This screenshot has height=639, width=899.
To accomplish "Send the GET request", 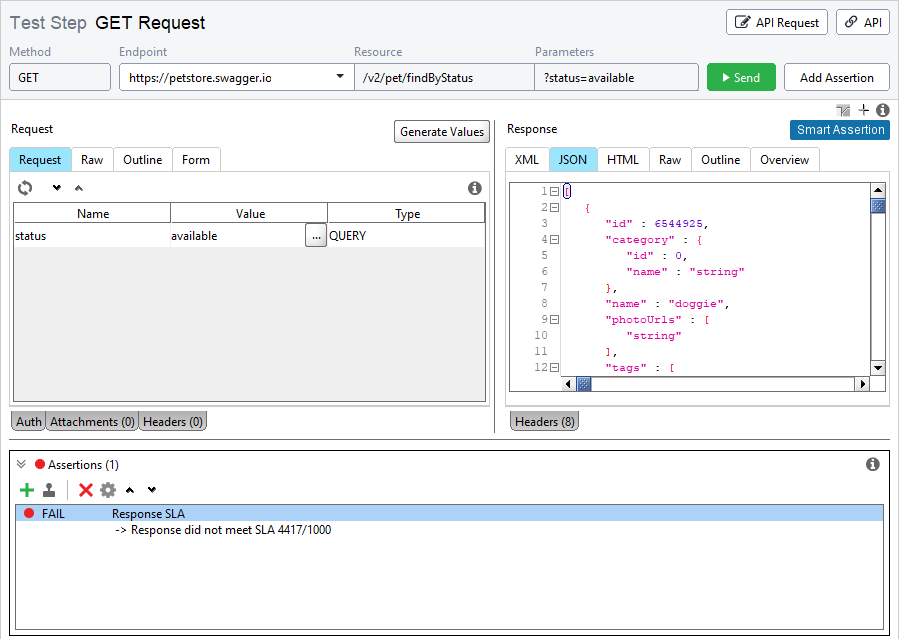I will (x=741, y=77).
